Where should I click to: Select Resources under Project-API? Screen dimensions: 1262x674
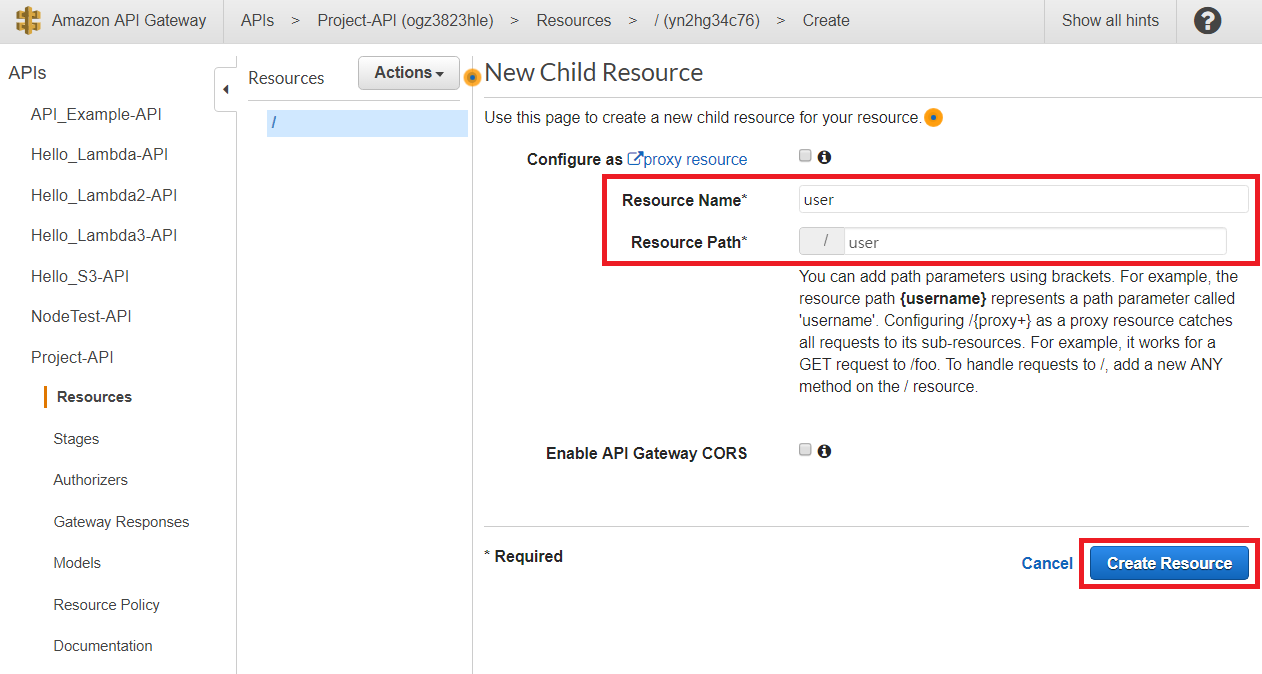coord(94,397)
